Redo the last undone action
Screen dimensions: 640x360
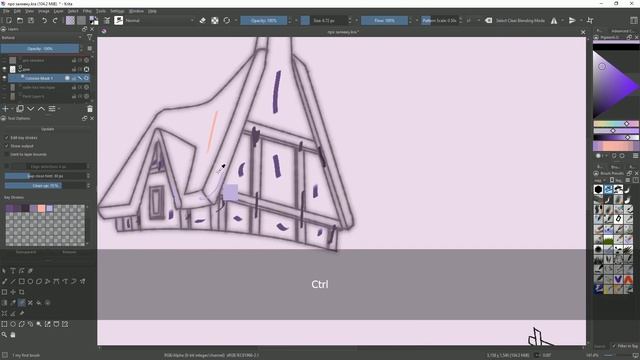[55, 20]
